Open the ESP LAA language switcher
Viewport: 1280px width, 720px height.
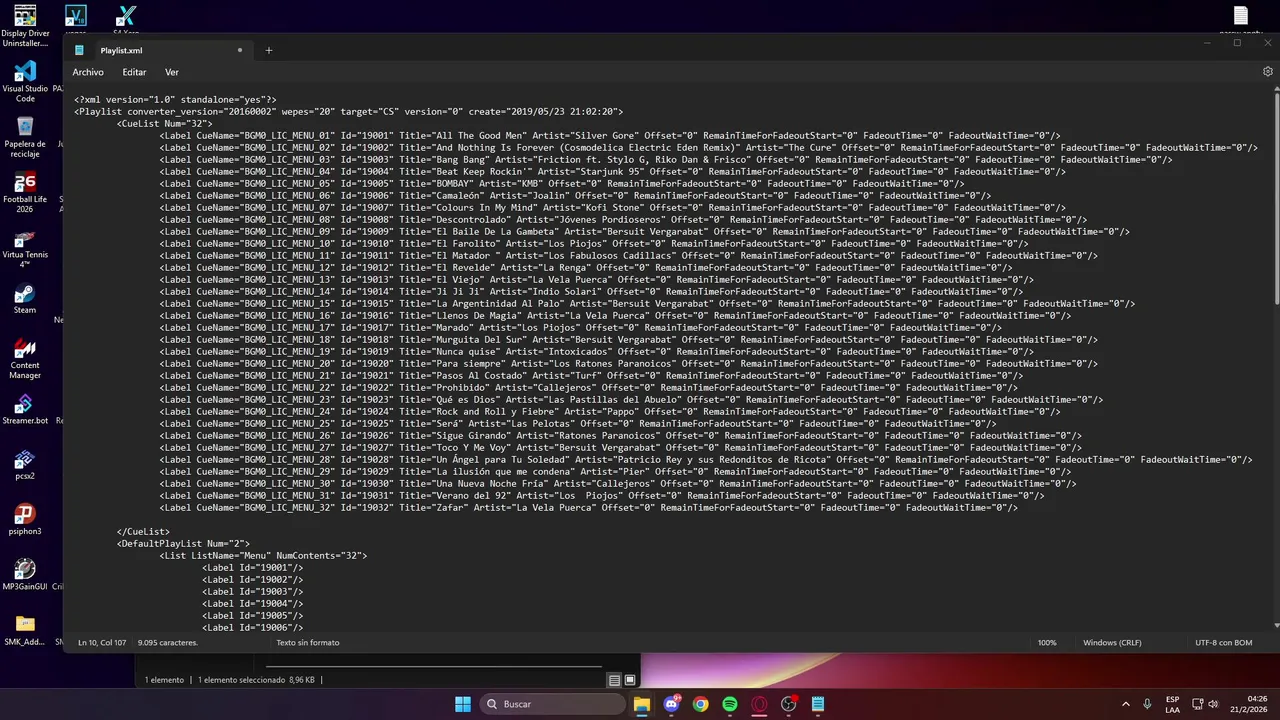[x=1172, y=704]
